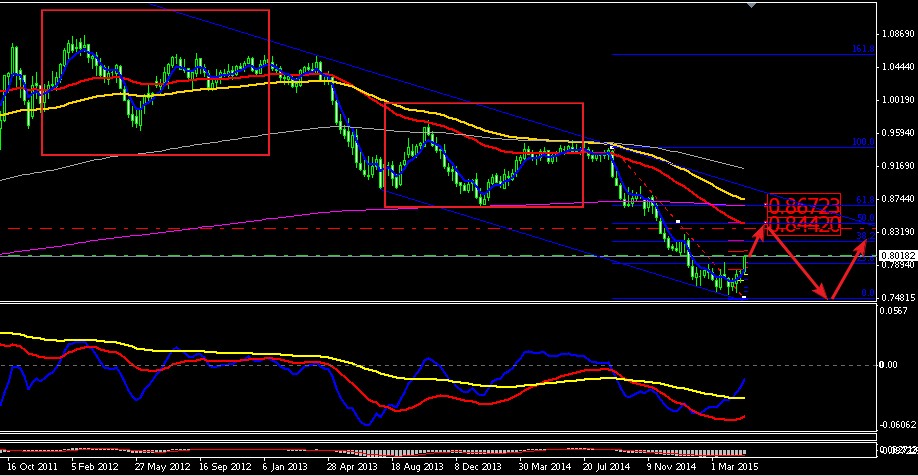This screenshot has width=918, height=476.
Task: Select the Fibonacci 38.2 level label
Action: click(x=865, y=236)
